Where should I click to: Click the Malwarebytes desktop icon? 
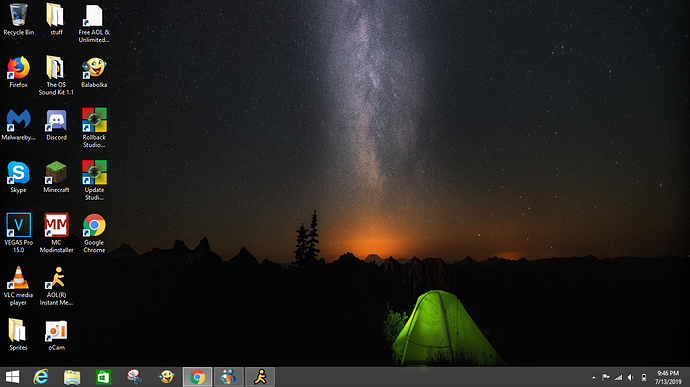18,125
